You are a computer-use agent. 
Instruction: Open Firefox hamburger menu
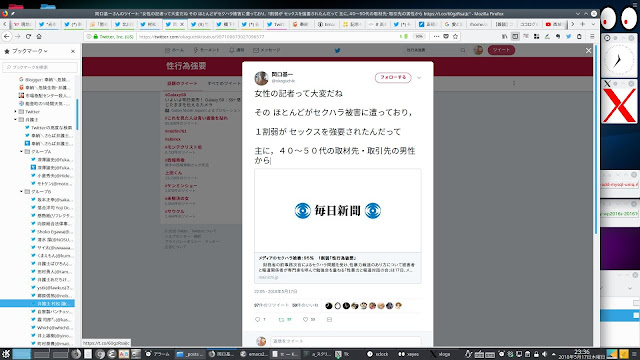pos(592,36)
